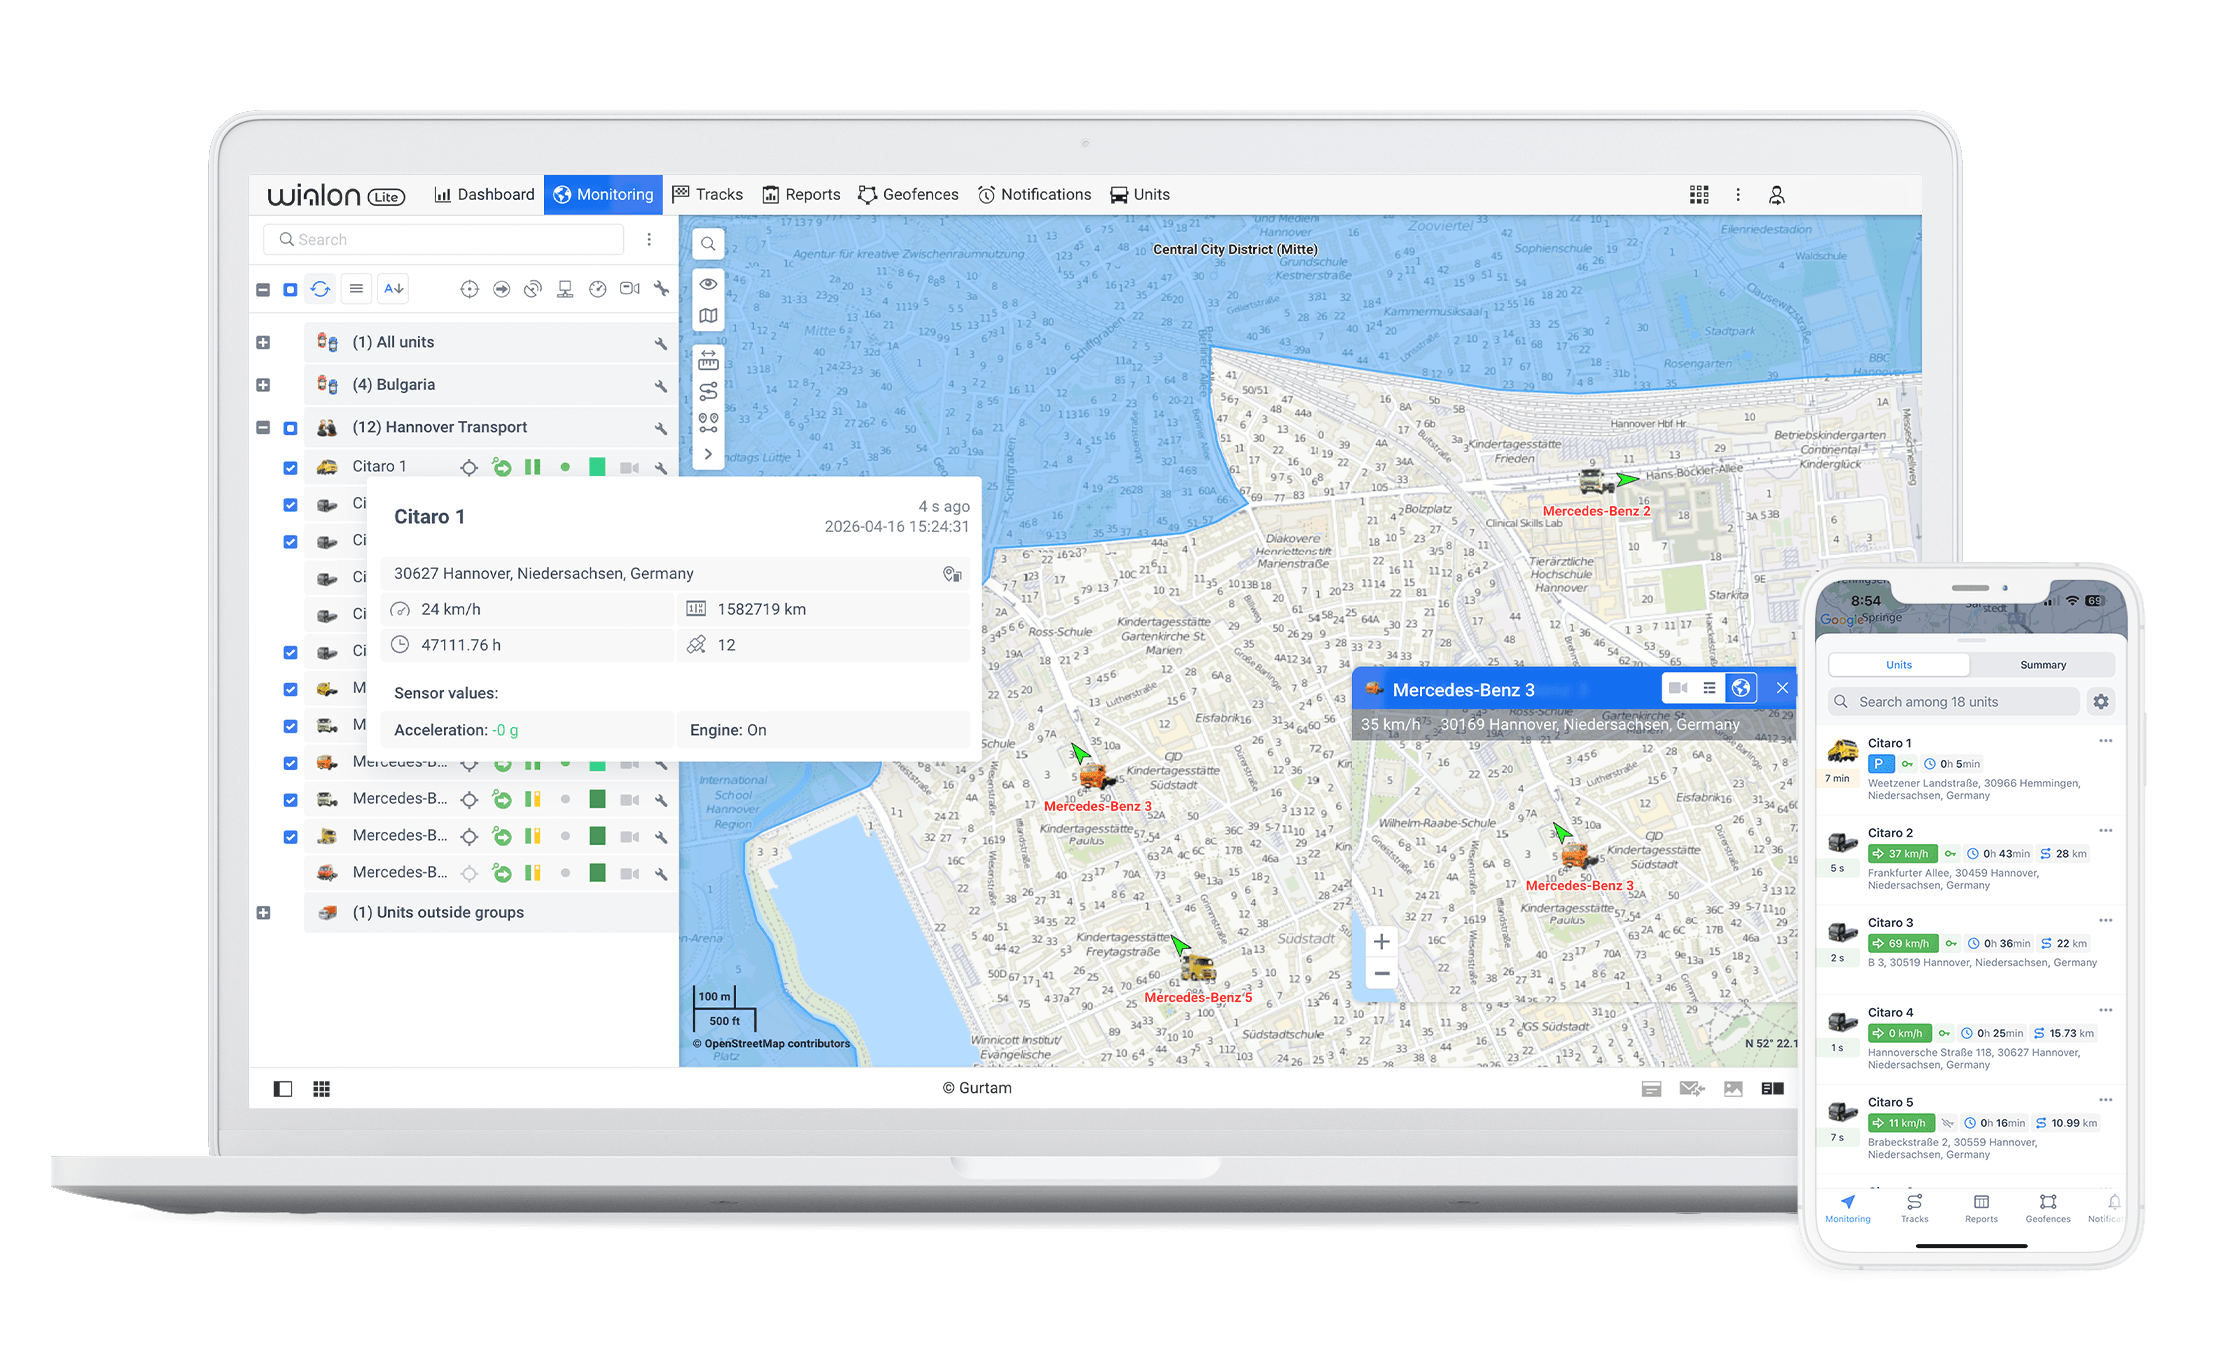This screenshot has height=1368, width=2222.
Task: Collapse the (12) Hannover Transport group
Action: tap(263, 428)
